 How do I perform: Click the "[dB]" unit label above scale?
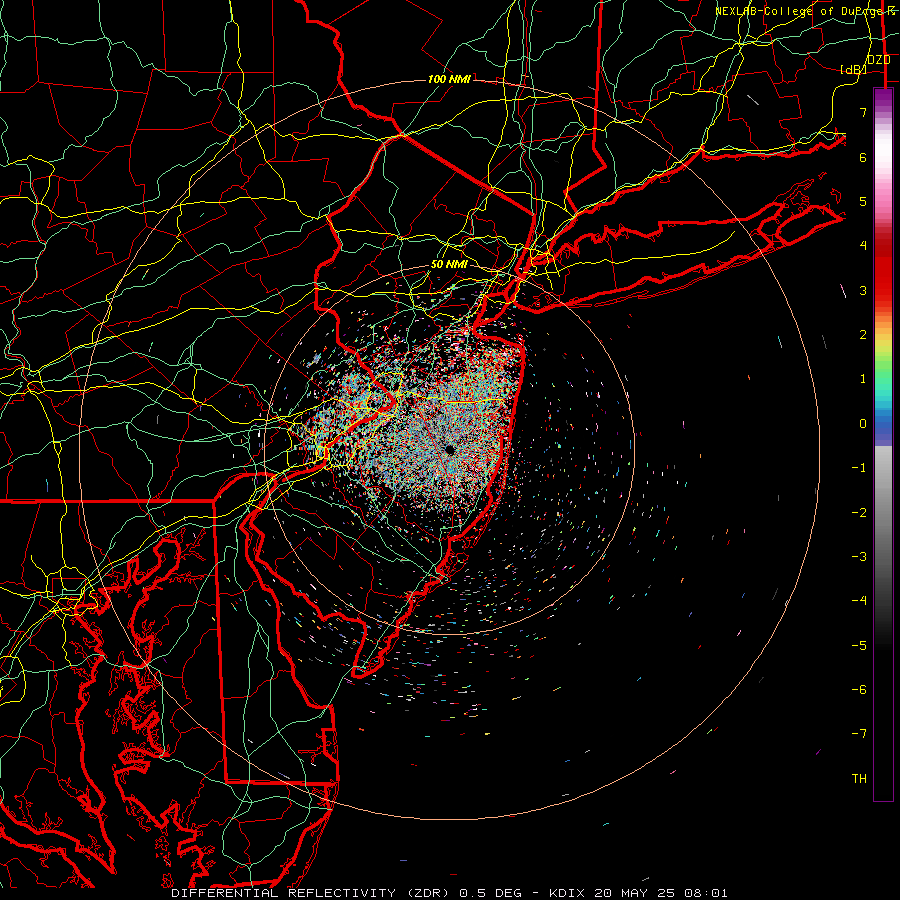point(854,70)
